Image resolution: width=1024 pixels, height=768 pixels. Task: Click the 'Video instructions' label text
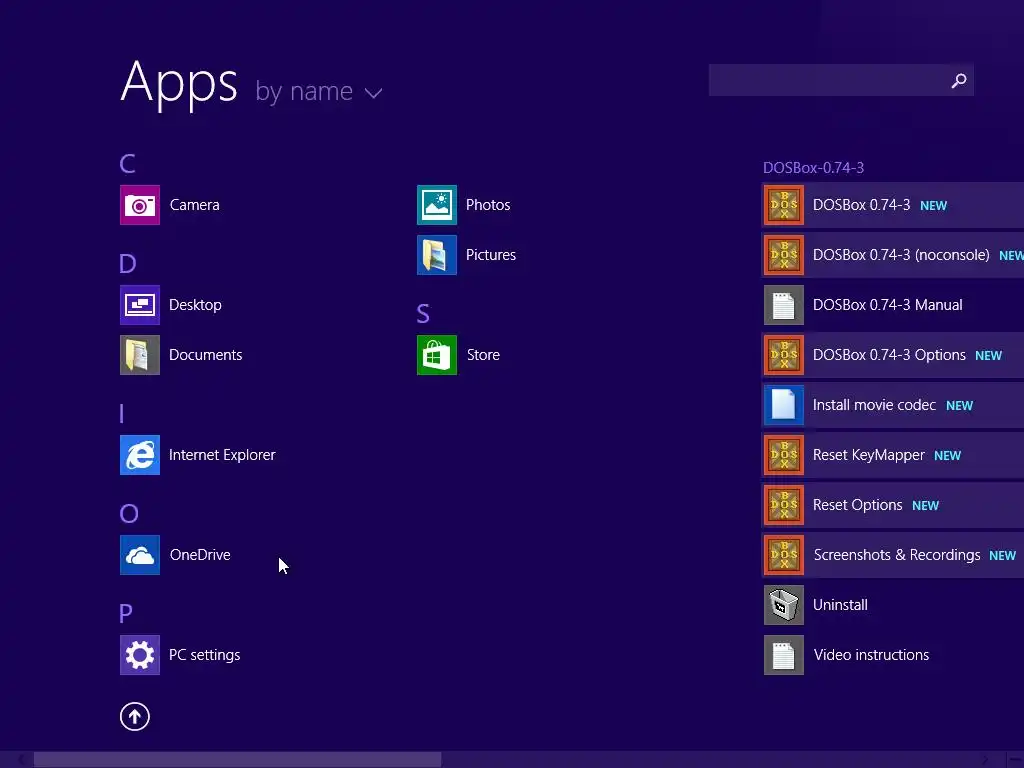pyautogui.click(x=871, y=655)
